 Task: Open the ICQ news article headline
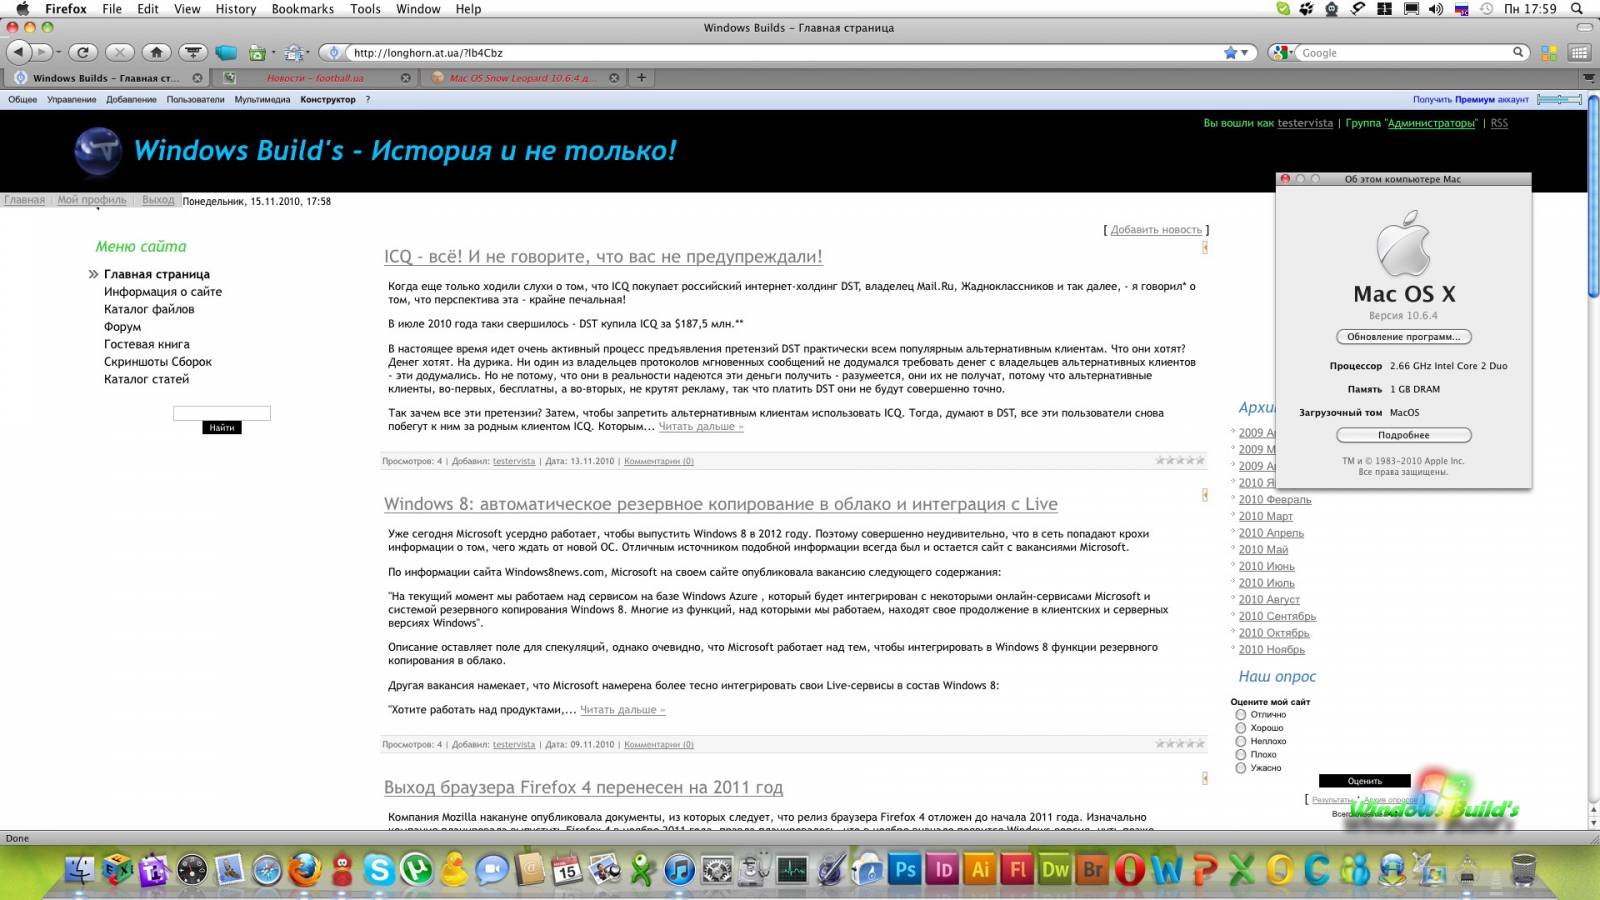coord(603,257)
